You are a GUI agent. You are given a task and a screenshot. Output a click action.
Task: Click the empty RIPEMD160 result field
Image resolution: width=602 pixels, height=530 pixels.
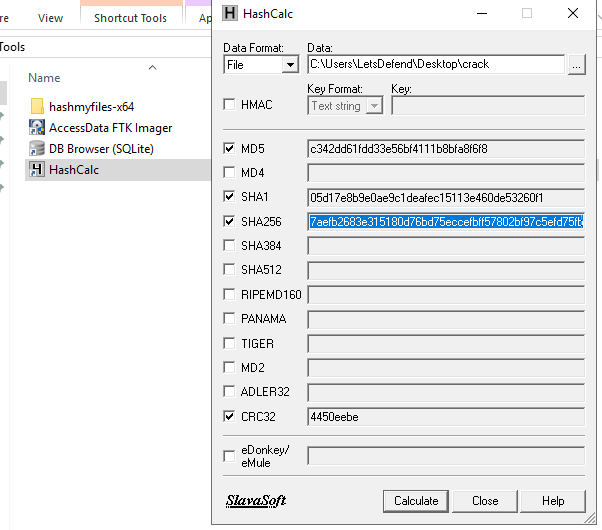pyautogui.click(x=446, y=295)
